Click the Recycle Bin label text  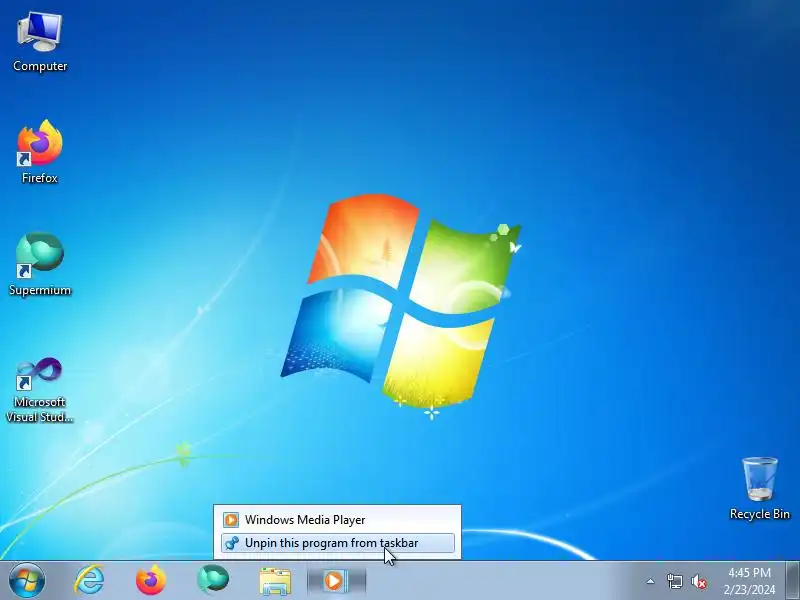tap(760, 514)
